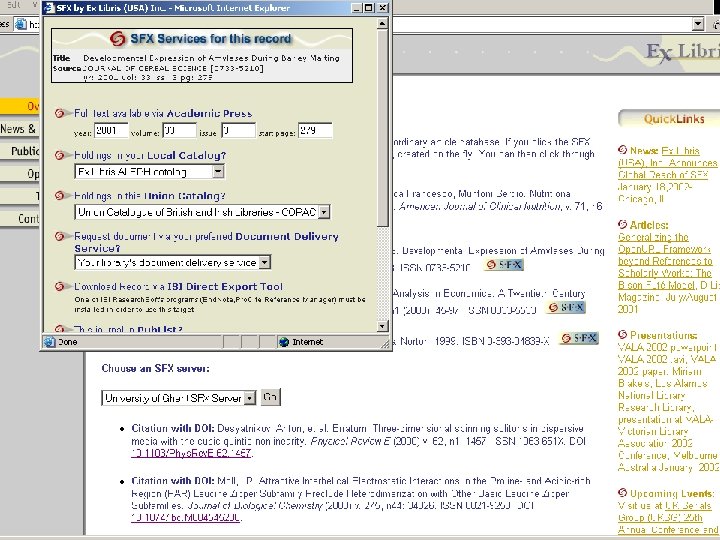Click SFX button next to ISSN 0733-5210 citation
The width and height of the screenshot is (720, 540).
tap(504, 265)
